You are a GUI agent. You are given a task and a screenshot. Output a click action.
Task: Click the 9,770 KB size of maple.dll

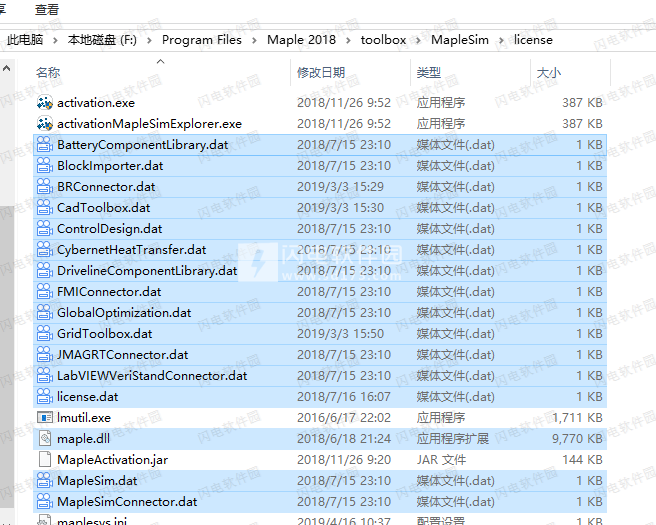coord(577,438)
